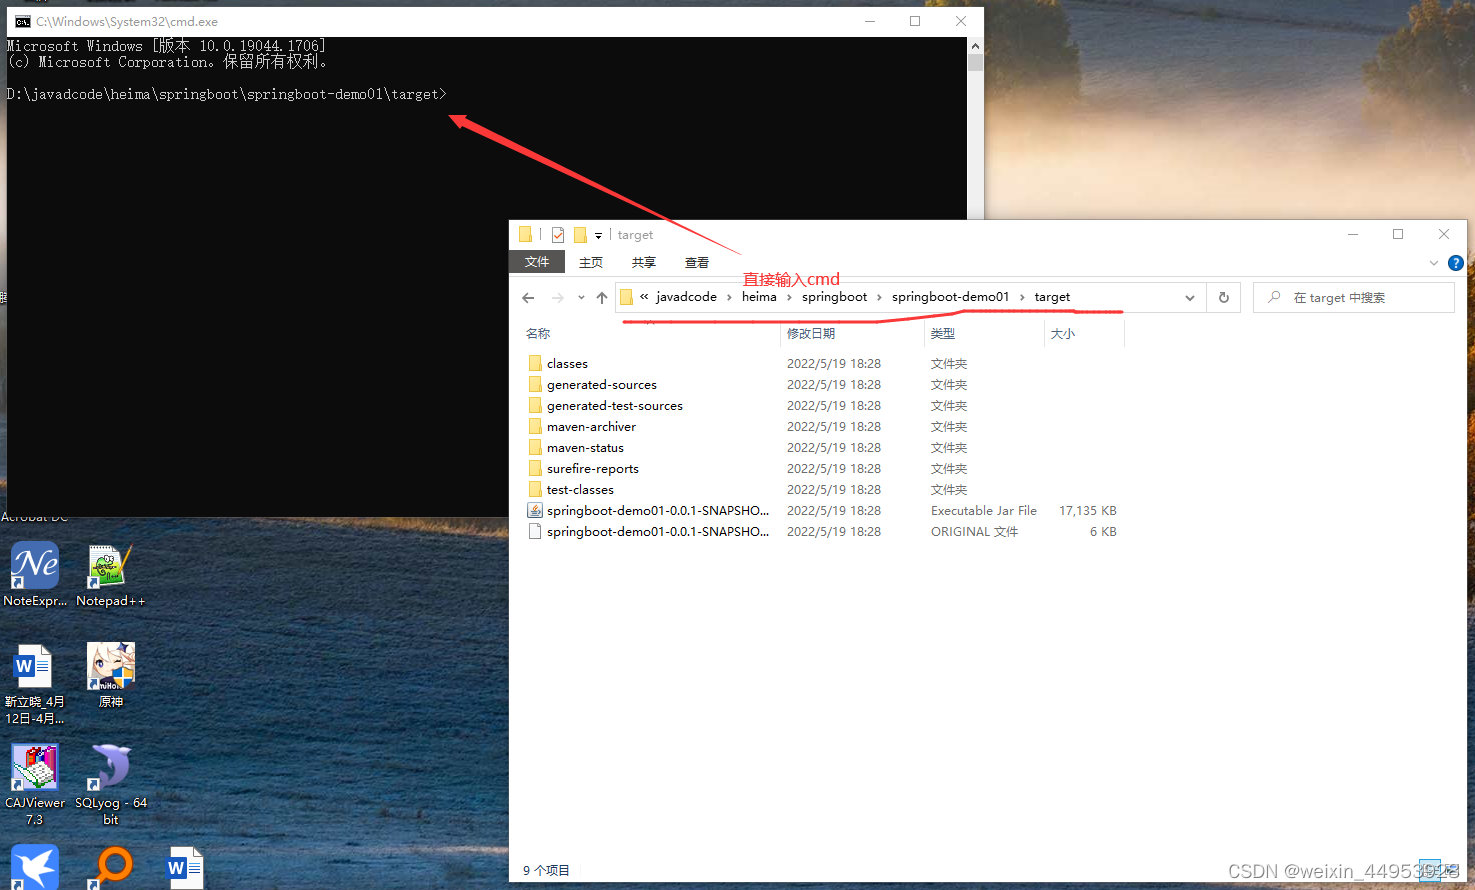
Task: Launch 原神 desktop shortcut
Action: point(111,675)
